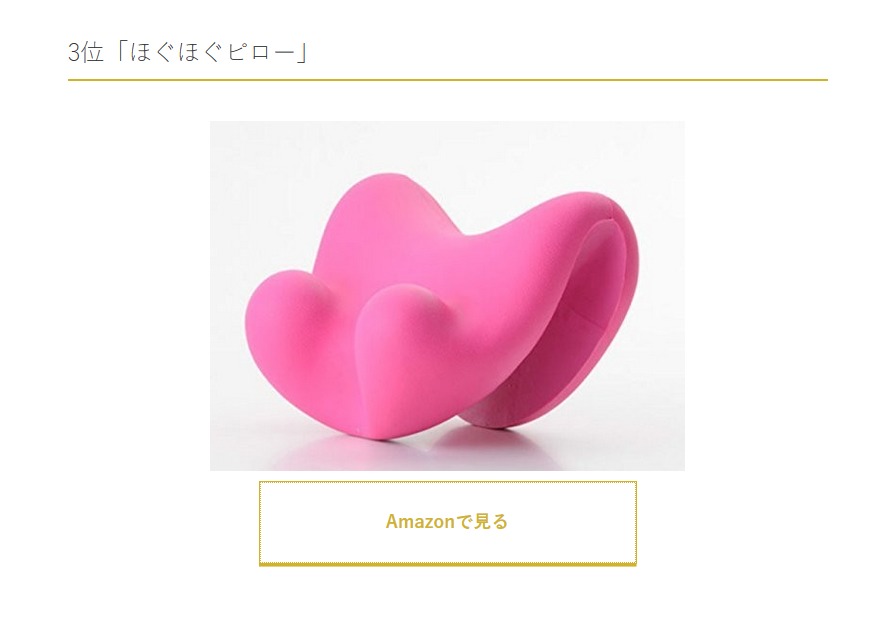Click the '見る' characters in the button
Image resolution: width=883 pixels, height=623 pixels.
[490, 522]
